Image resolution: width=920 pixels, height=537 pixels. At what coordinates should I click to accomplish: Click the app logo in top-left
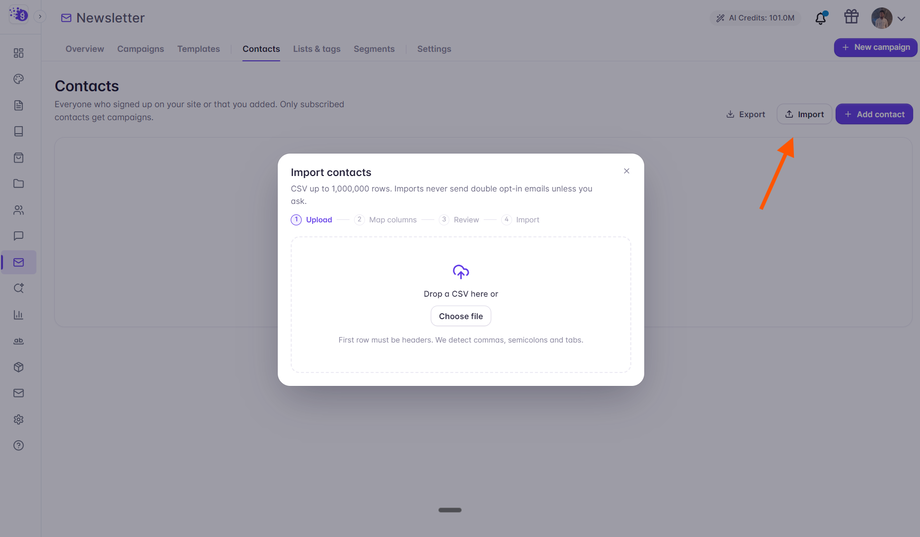pos(19,14)
